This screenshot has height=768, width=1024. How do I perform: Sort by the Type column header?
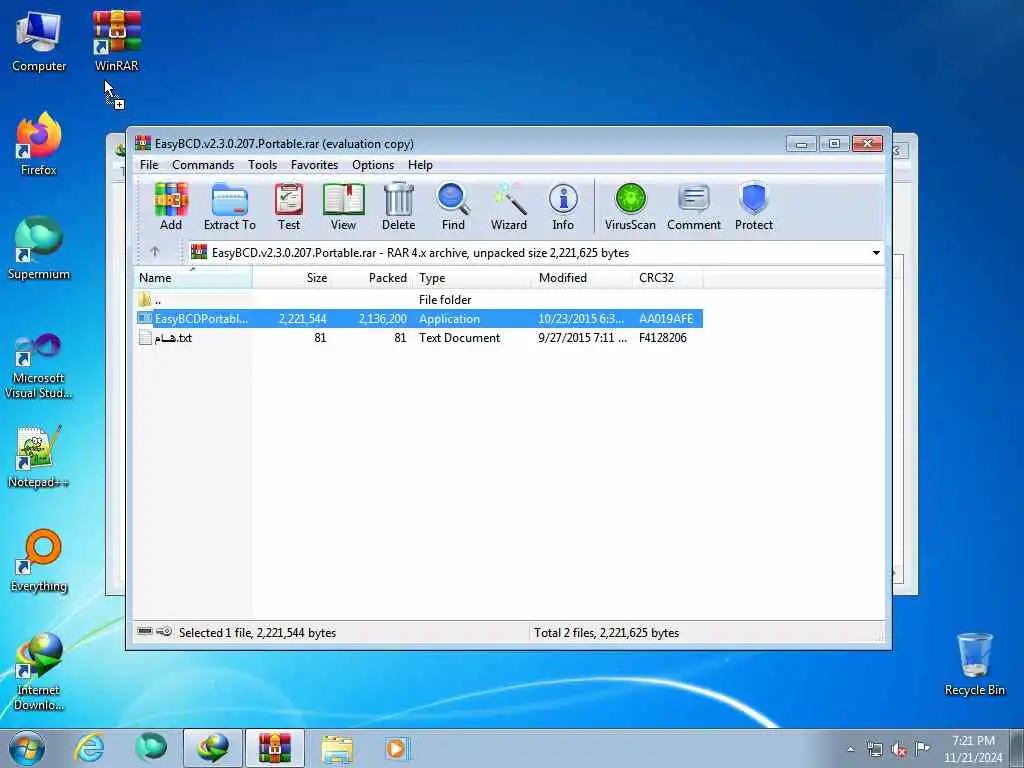coord(473,278)
